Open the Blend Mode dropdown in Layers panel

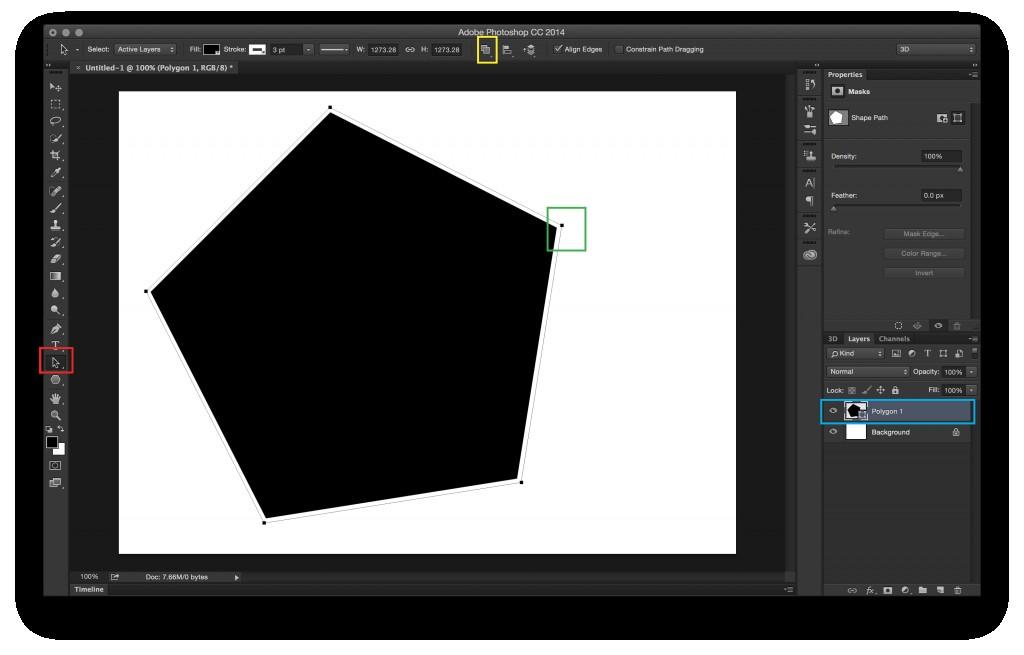tap(866, 372)
